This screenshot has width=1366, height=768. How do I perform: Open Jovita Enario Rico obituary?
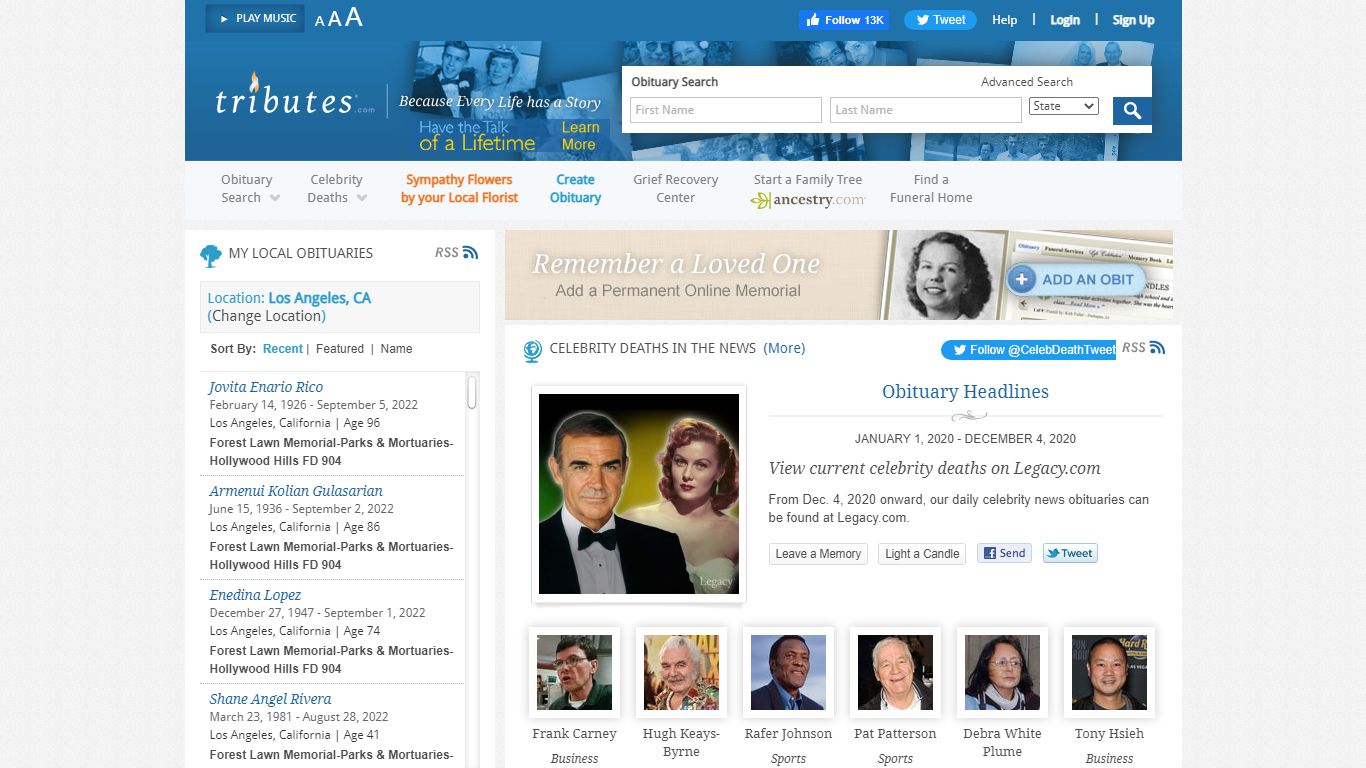click(x=266, y=387)
